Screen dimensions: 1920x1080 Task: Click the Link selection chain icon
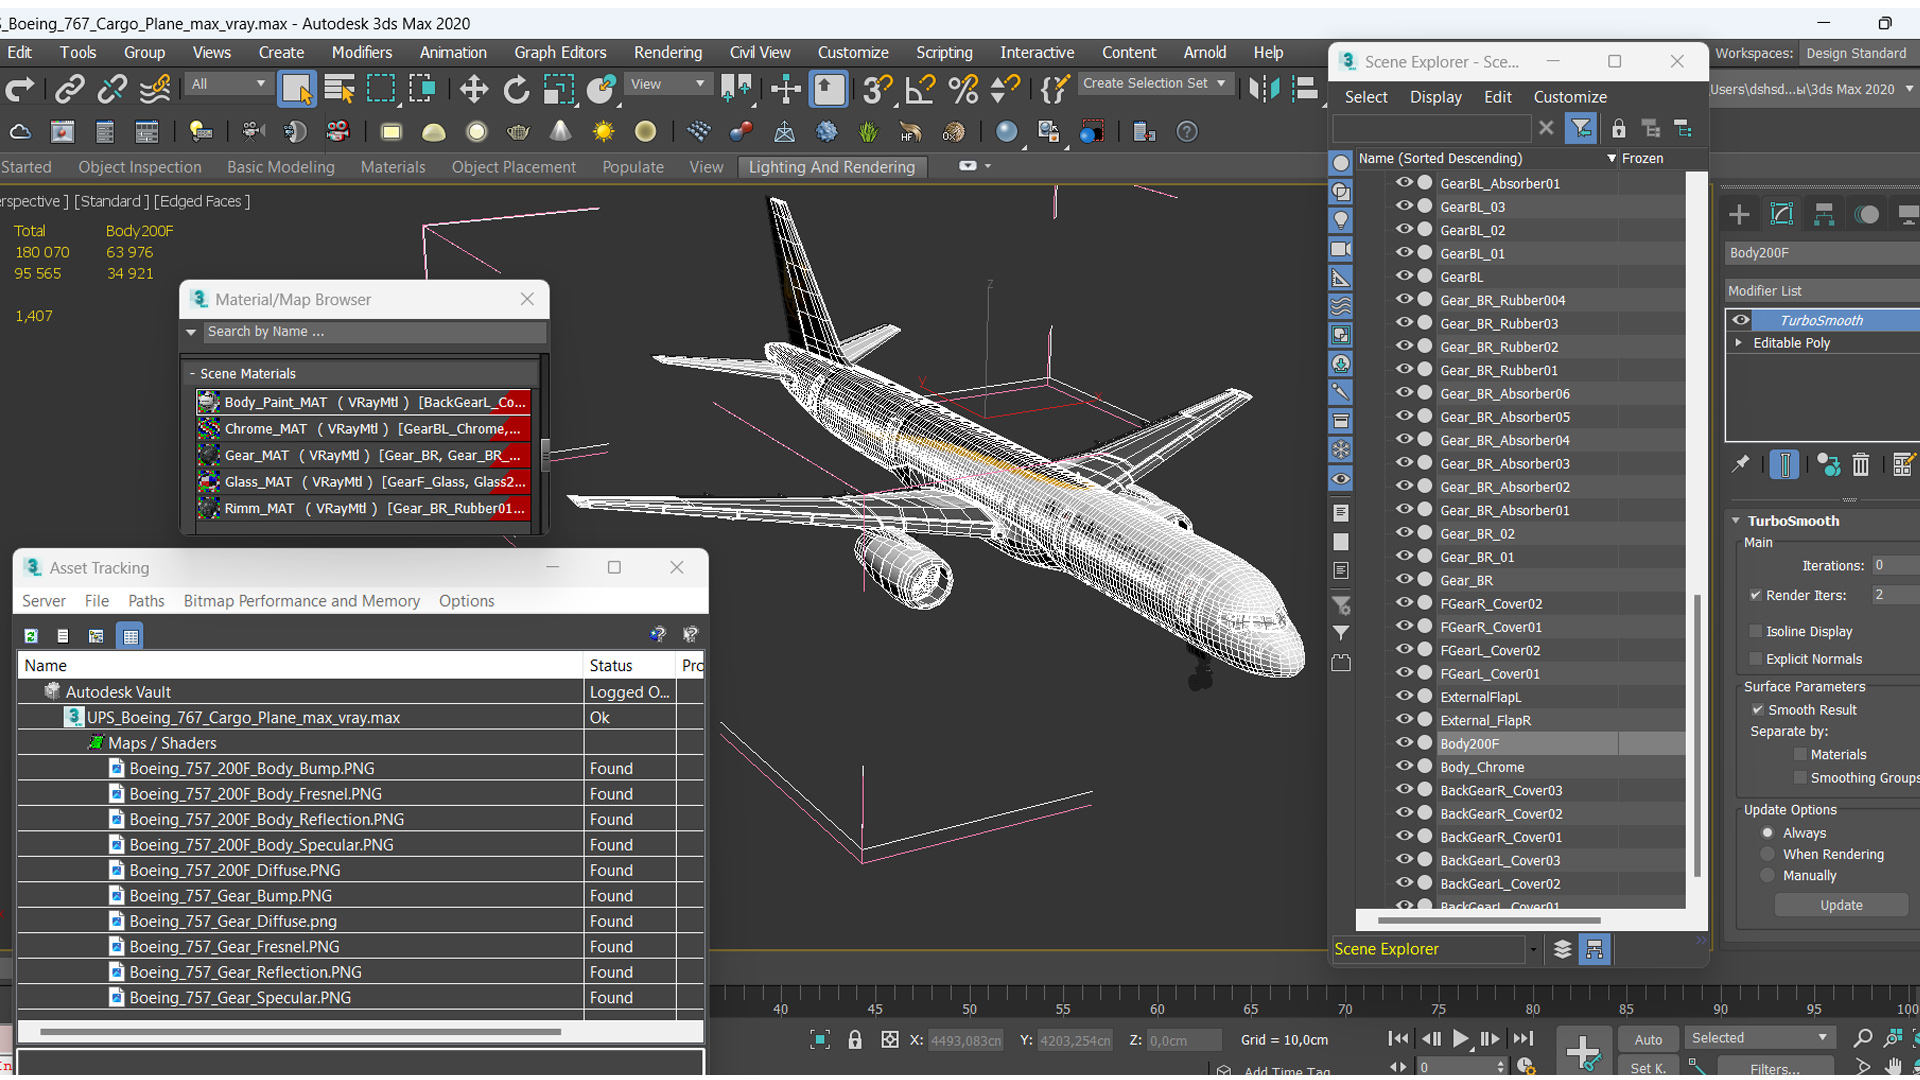69,90
